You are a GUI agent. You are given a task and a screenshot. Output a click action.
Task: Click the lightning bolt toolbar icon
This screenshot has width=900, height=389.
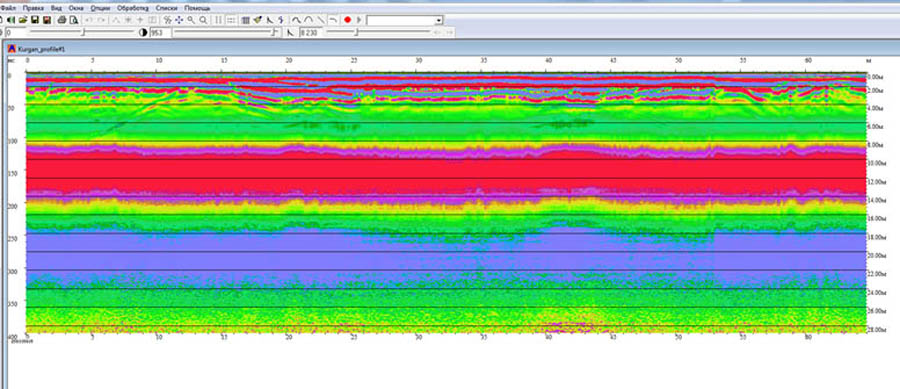point(281,20)
